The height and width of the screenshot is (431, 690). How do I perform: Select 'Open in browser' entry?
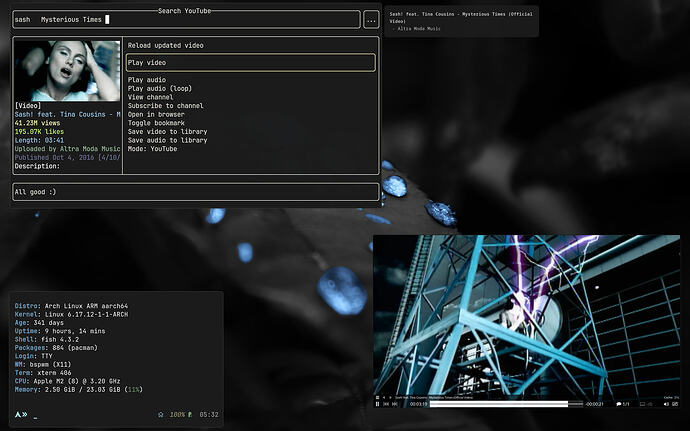pos(156,114)
